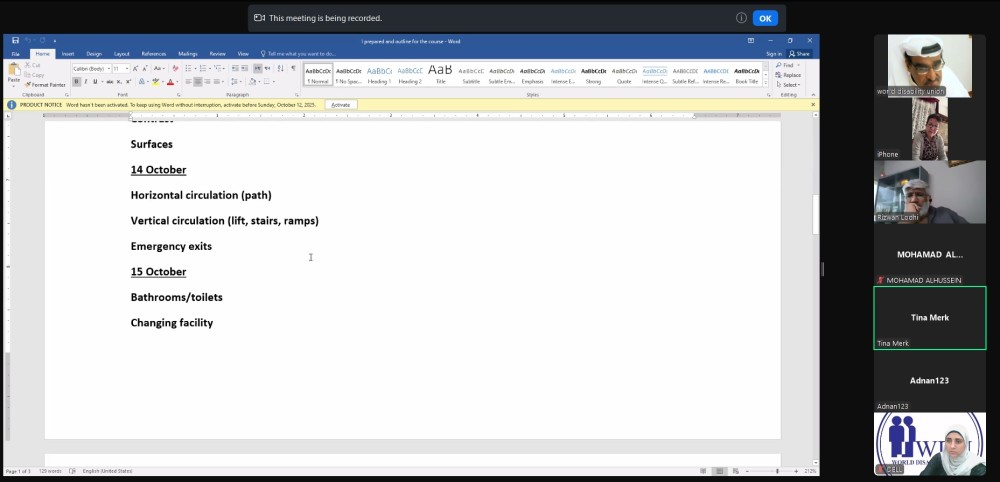The width and height of the screenshot is (1000, 482).
Task: Open the Select dropdown in Editing
Action: tap(790, 85)
